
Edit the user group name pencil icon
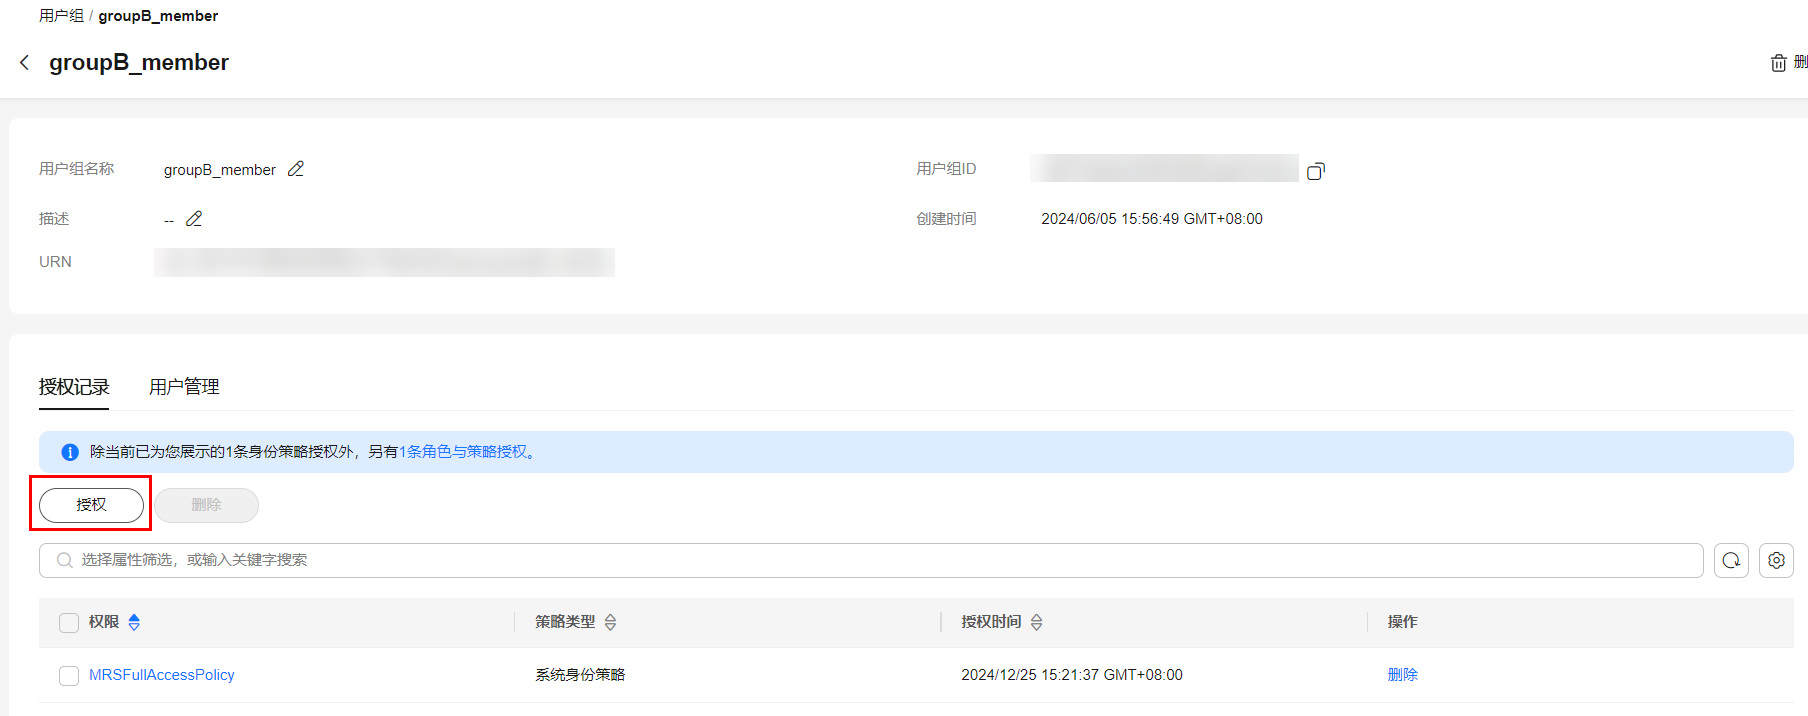coord(296,169)
